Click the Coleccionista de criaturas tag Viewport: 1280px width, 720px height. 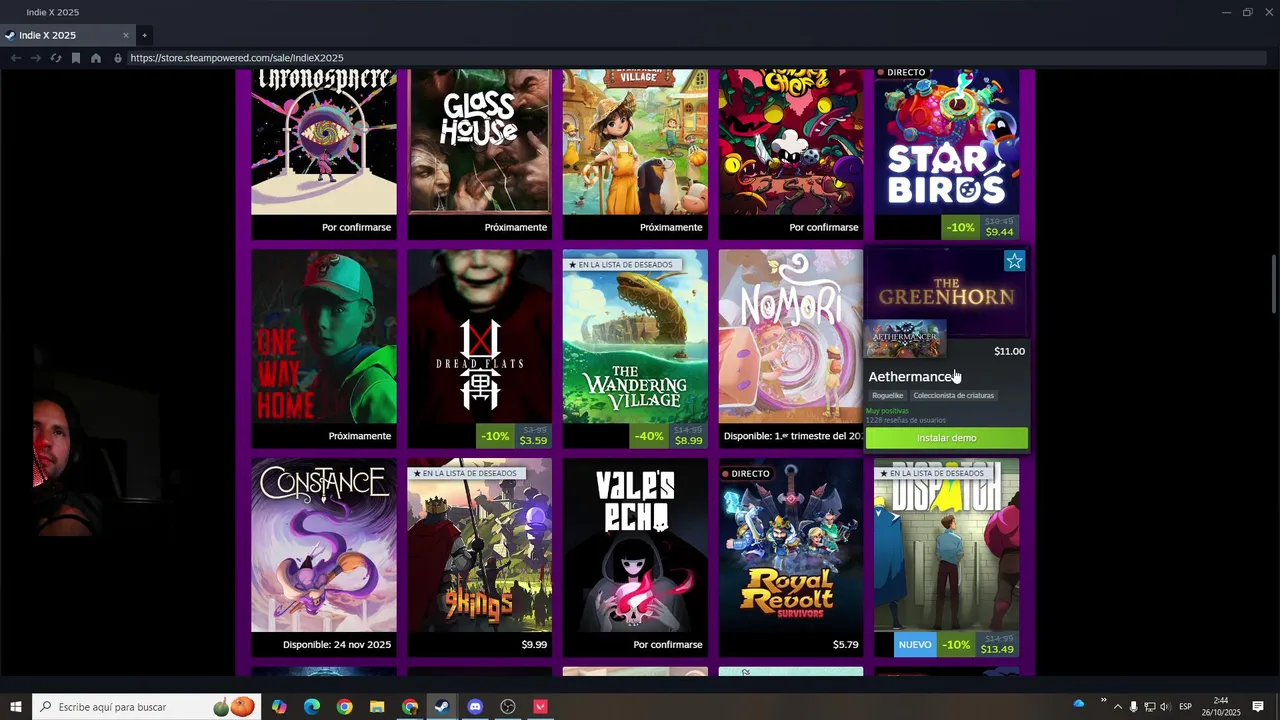click(x=953, y=396)
